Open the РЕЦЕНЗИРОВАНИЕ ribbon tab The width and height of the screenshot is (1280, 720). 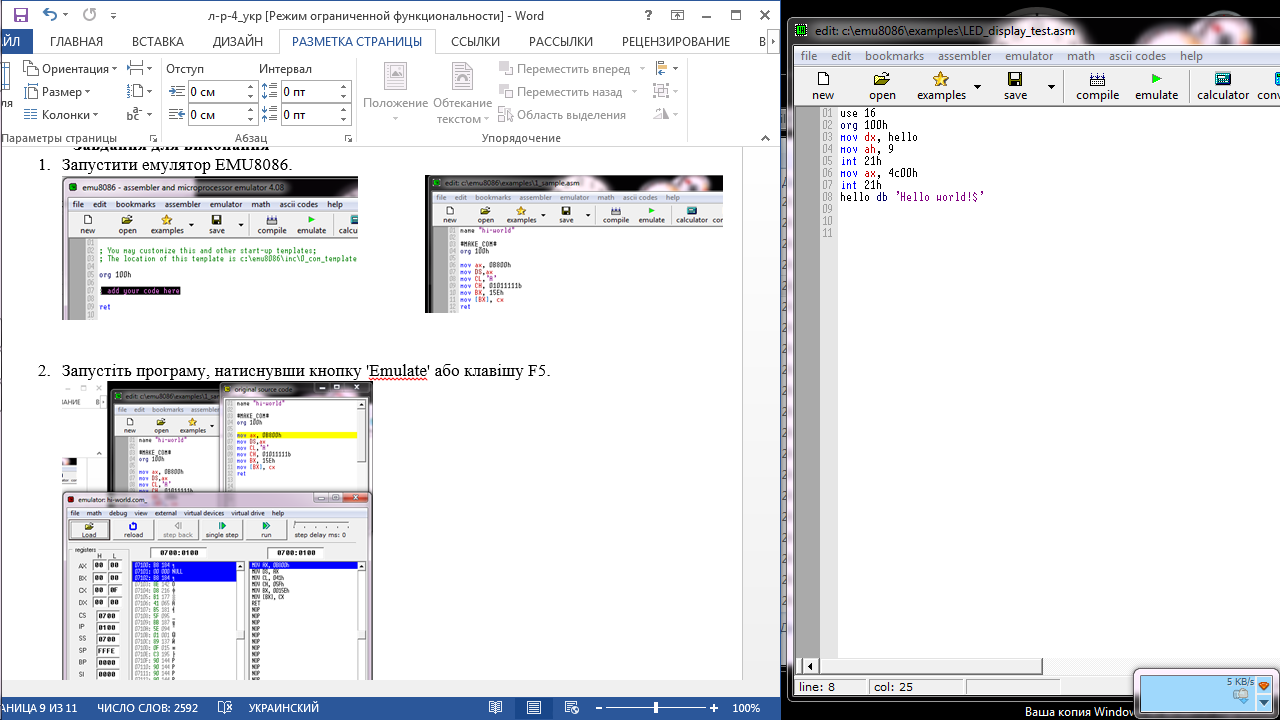point(676,41)
